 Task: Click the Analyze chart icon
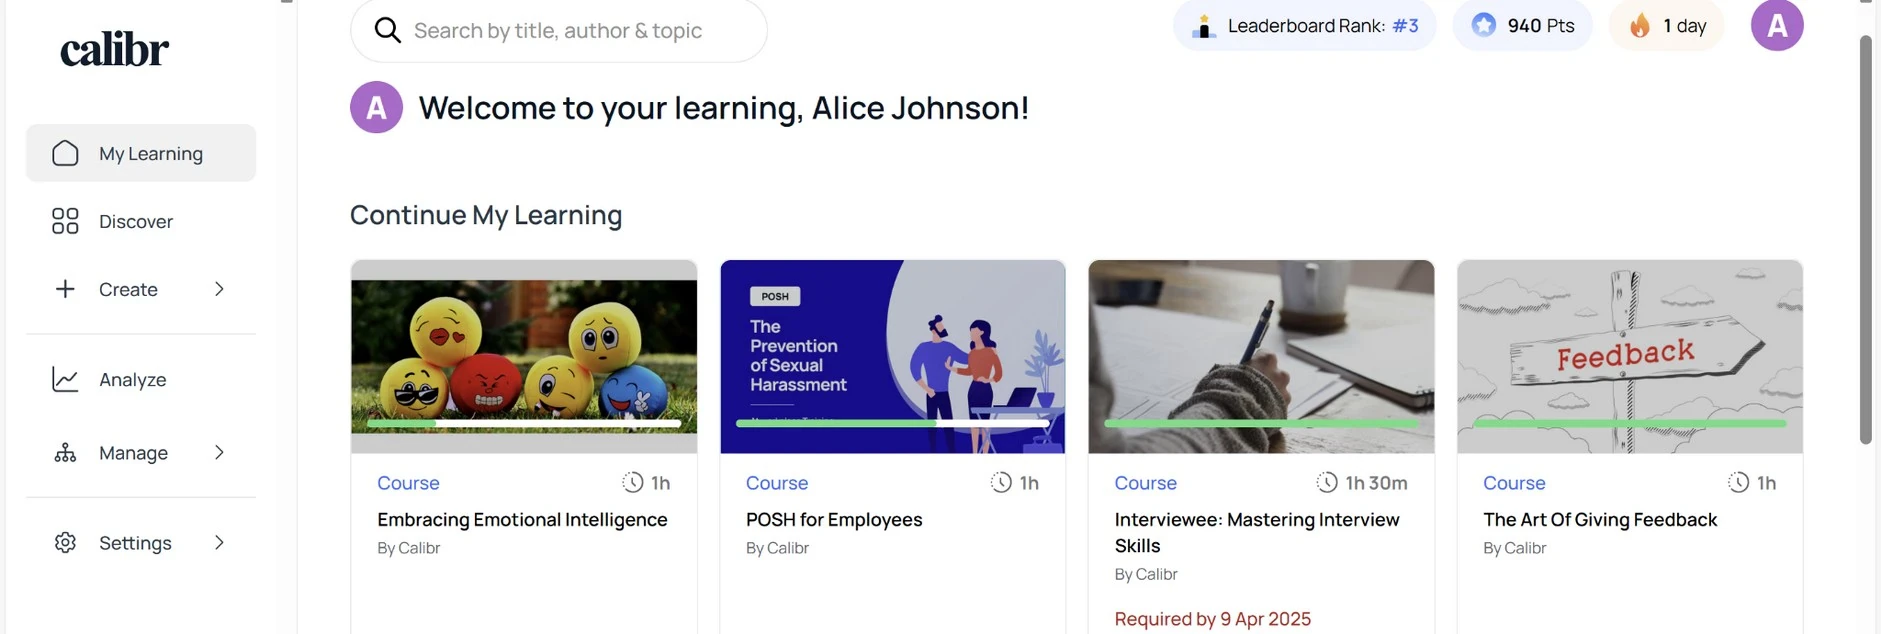(x=65, y=380)
